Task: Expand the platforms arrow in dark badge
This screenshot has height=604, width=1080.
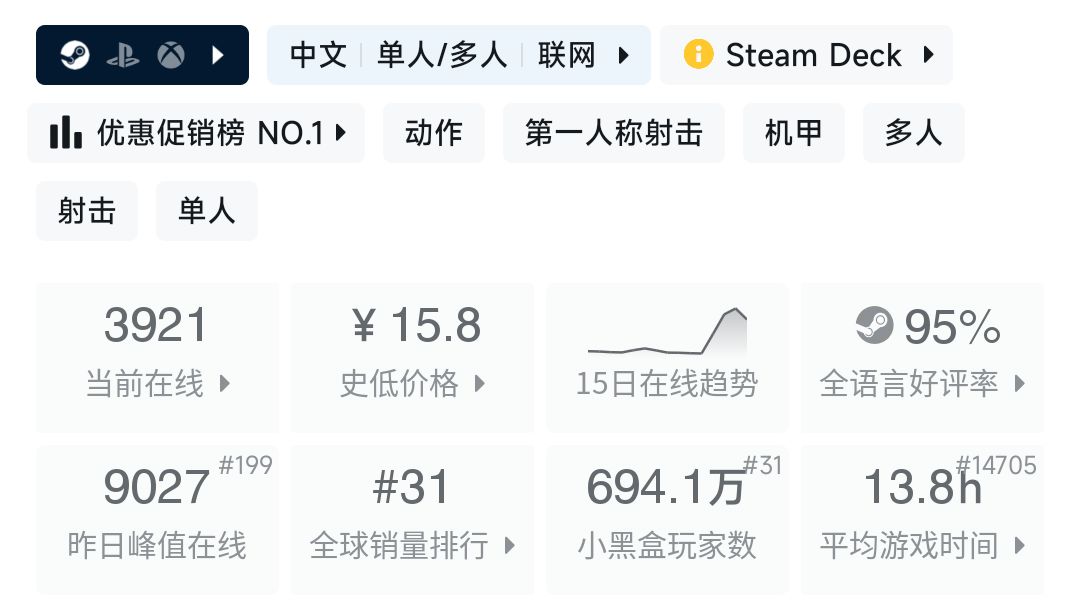Action: point(218,55)
